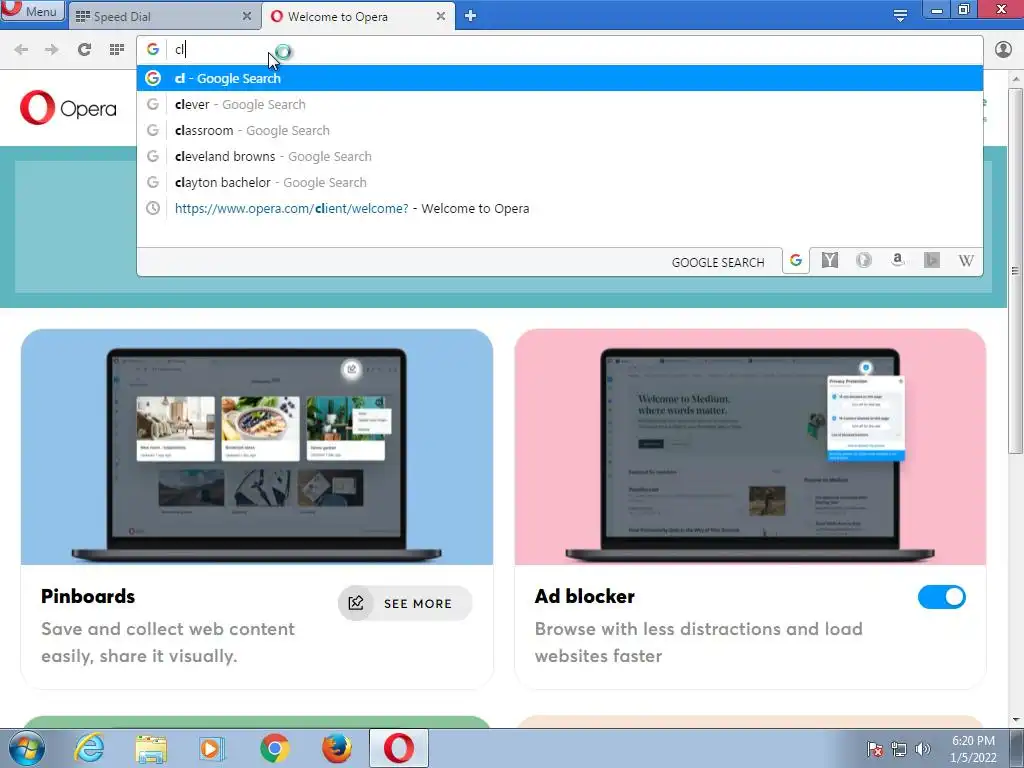Open the volume speaker tray icon
The image size is (1024, 768).
point(923,749)
